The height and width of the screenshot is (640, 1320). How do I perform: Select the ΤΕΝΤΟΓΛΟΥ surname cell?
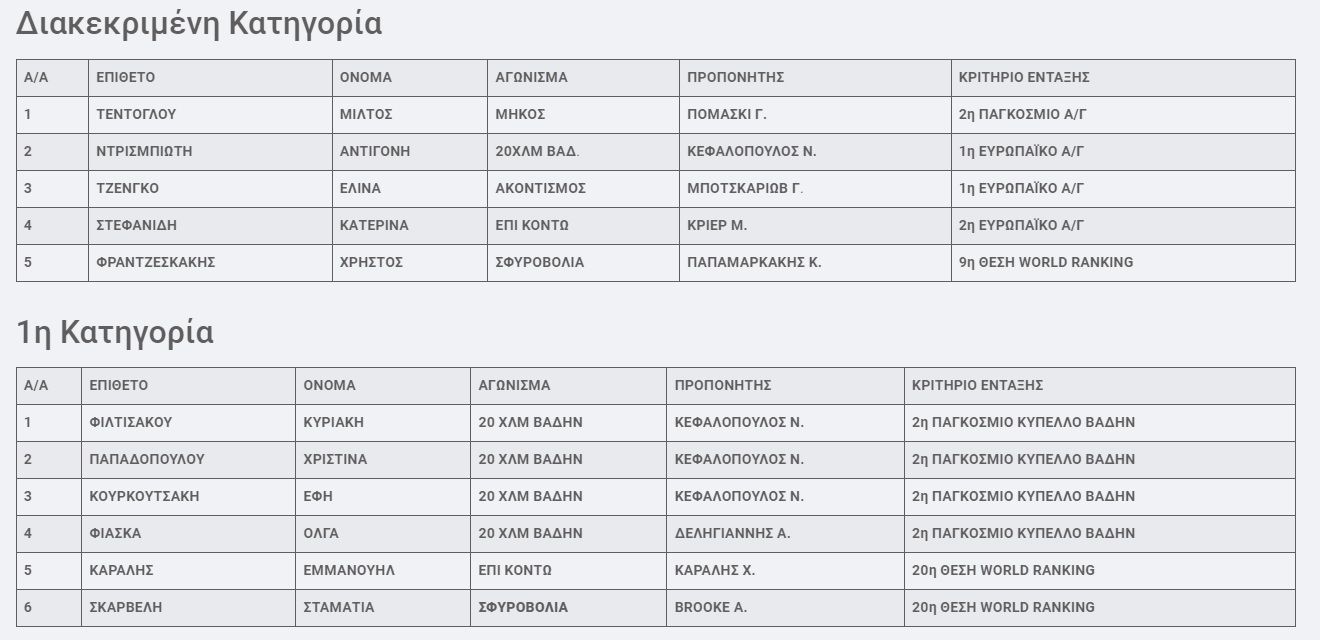[136, 114]
